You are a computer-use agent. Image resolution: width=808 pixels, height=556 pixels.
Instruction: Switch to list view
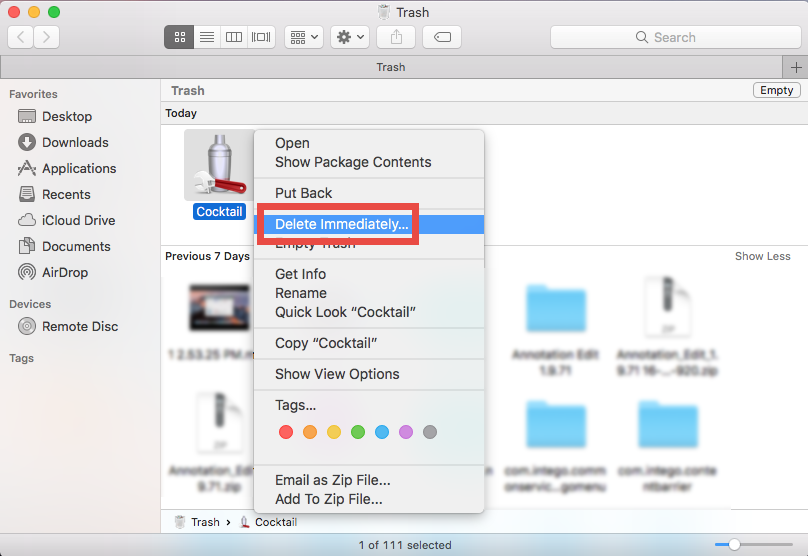click(x=207, y=37)
